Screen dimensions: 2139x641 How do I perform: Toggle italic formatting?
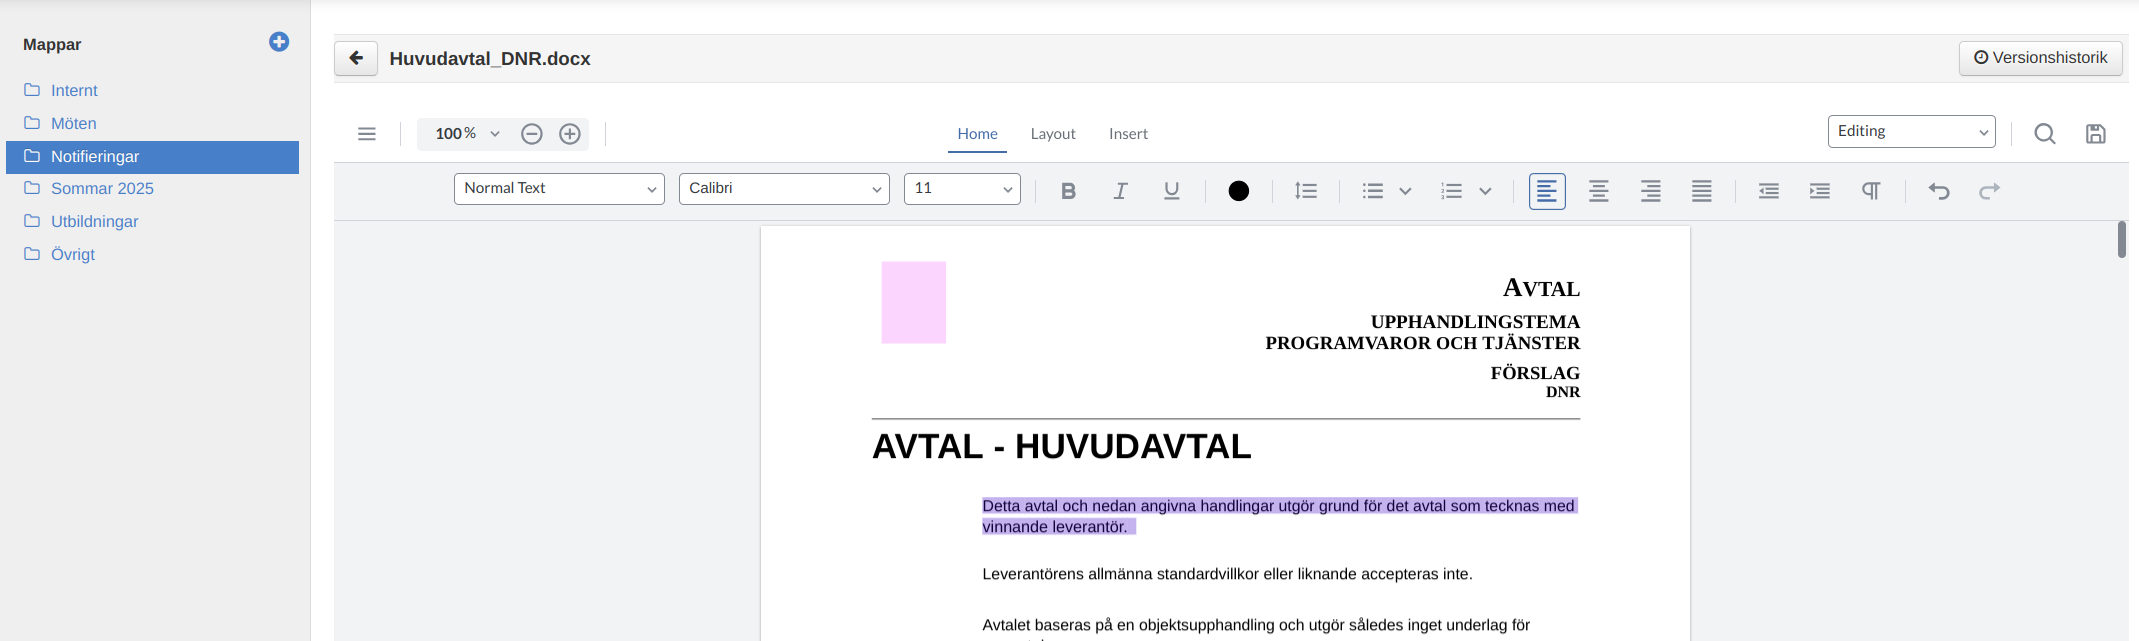1120,191
